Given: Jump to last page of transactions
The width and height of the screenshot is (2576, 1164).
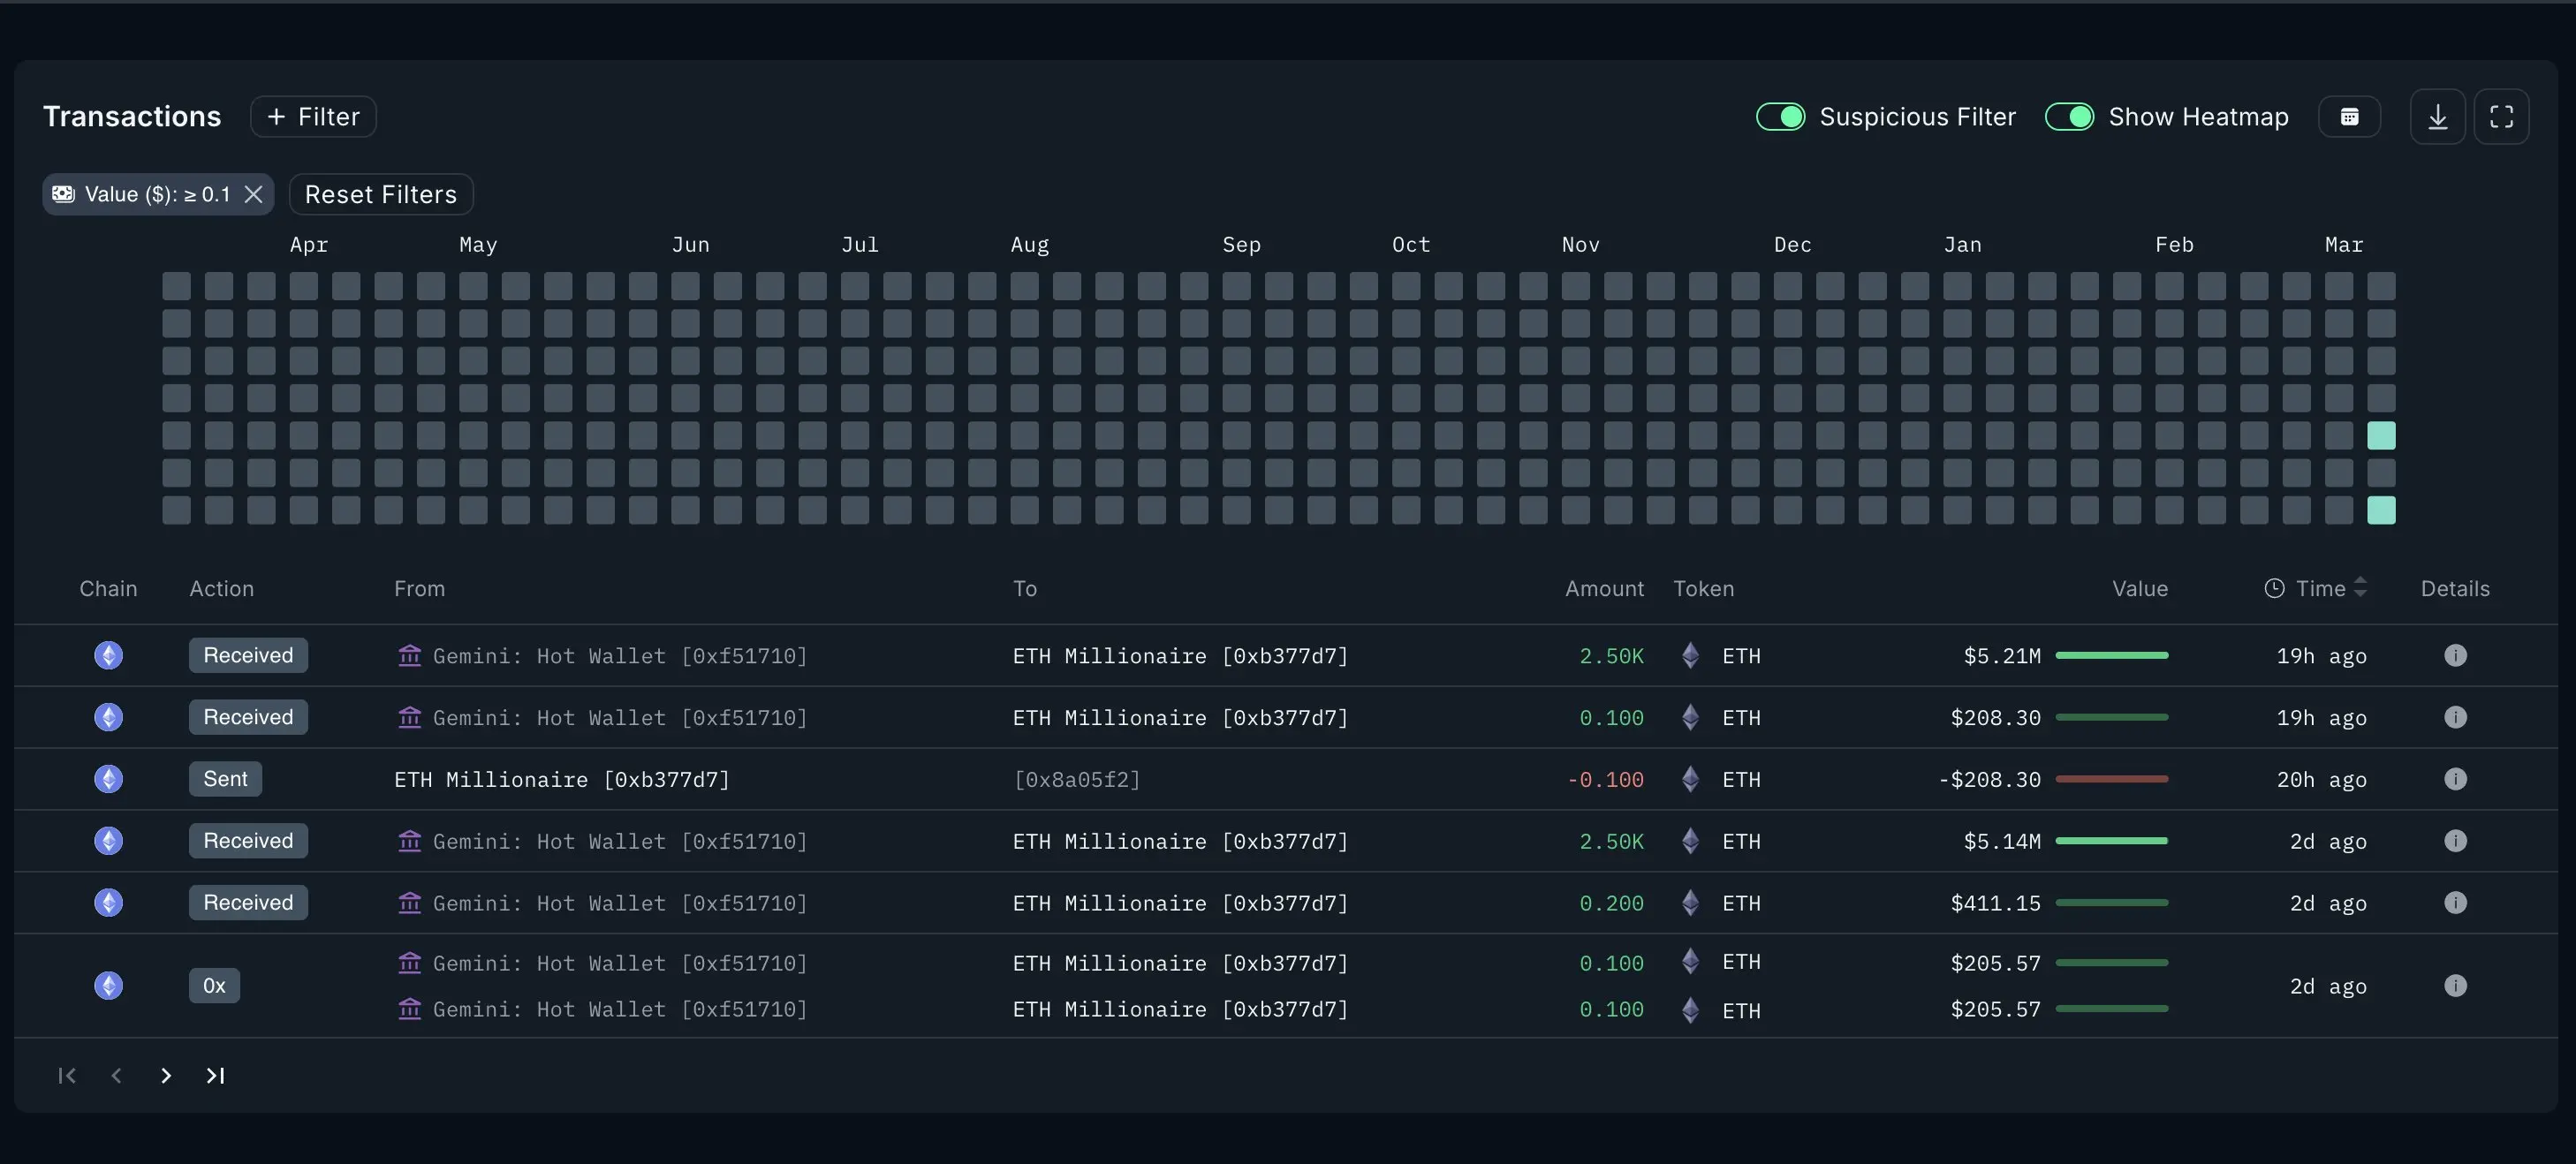Looking at the screenshot, I should [215, 1076].
